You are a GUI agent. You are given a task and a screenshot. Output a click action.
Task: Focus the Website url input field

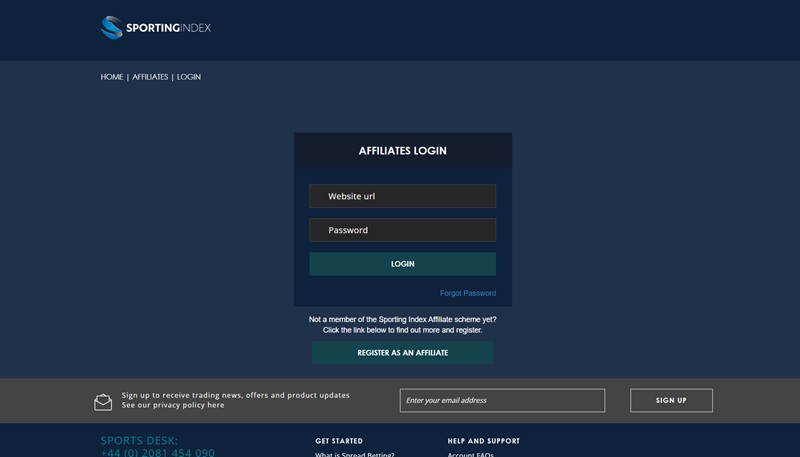click(403, 196)
